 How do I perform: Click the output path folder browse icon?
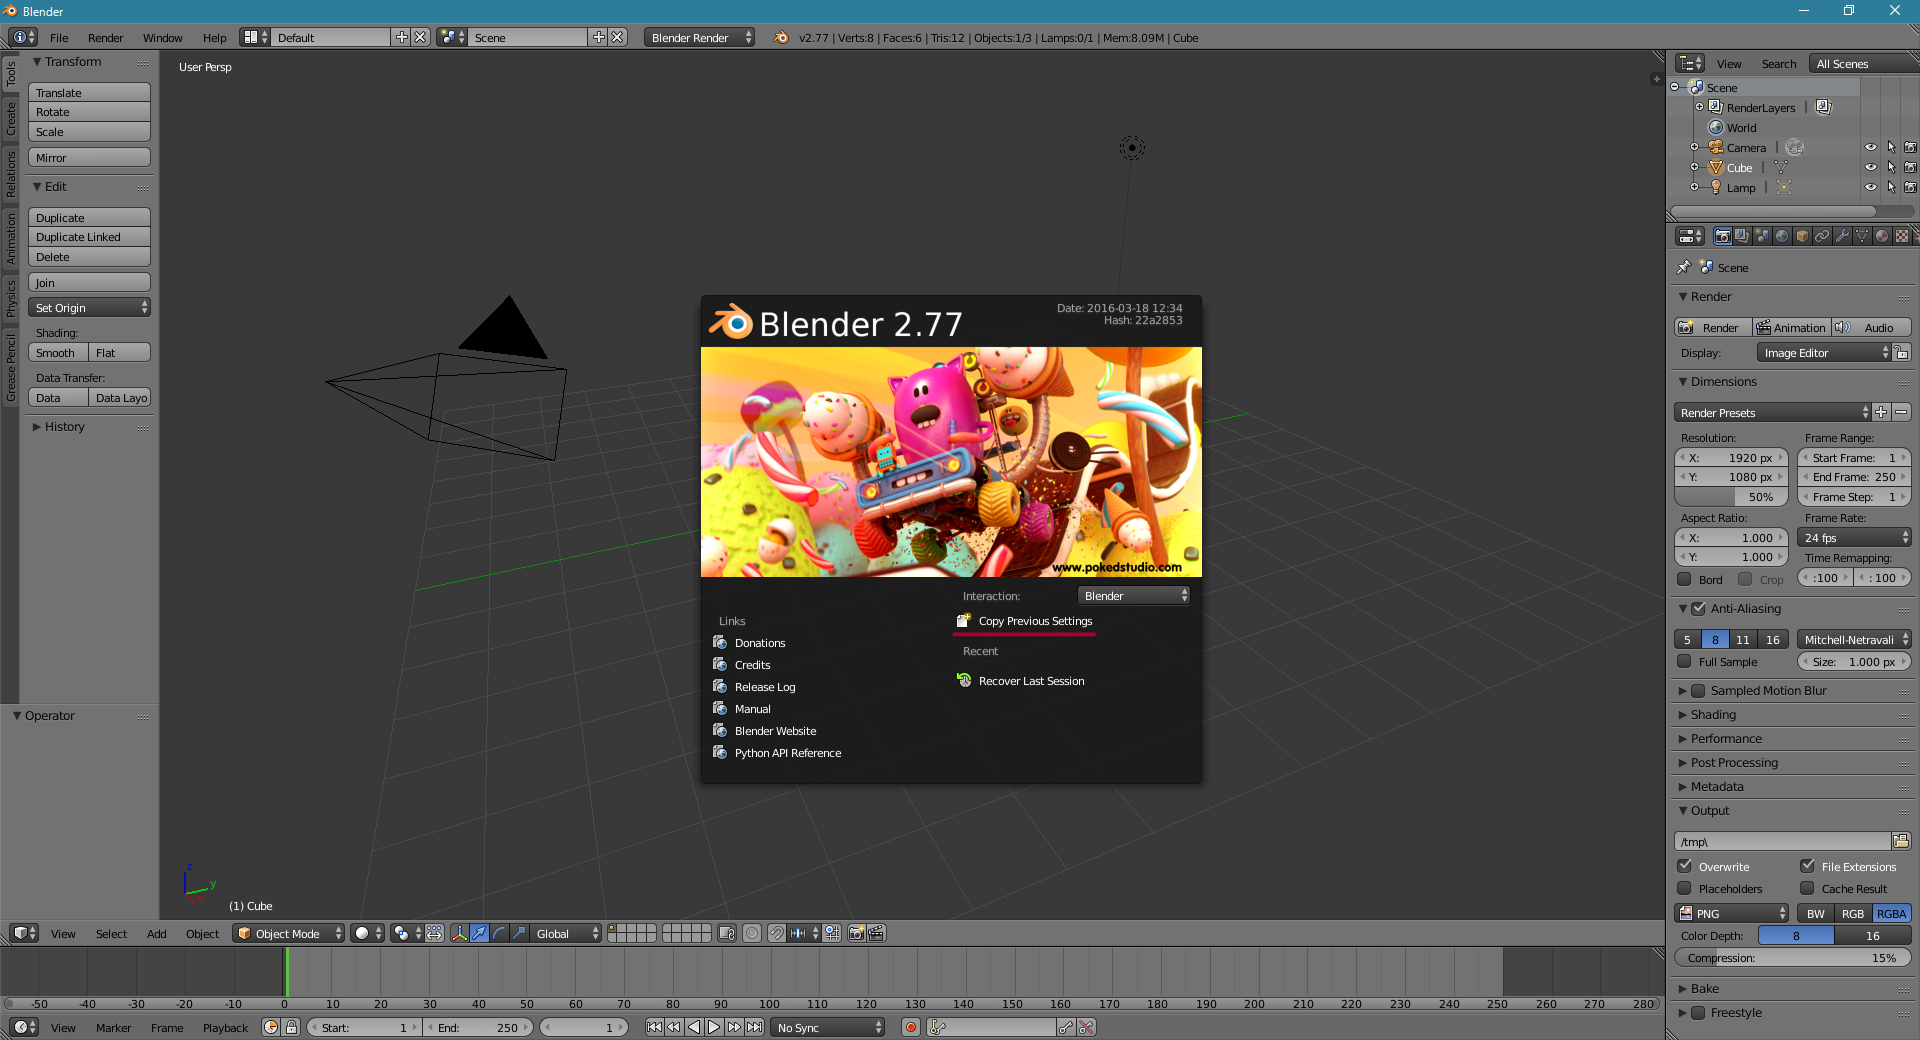1901,841
